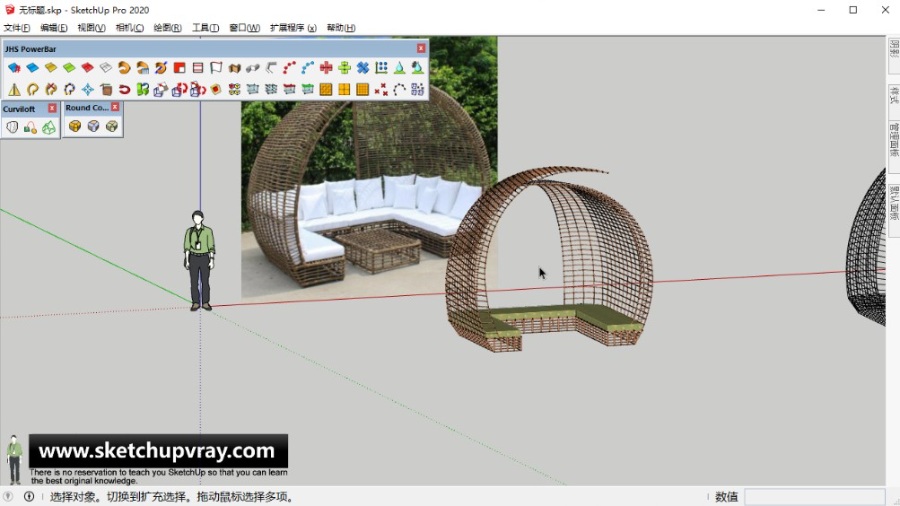This screenshot has height=506, width=900.
Task: Click the yellow pyramid icon in JHS PowerBar
Action: (x=14, y=89)
